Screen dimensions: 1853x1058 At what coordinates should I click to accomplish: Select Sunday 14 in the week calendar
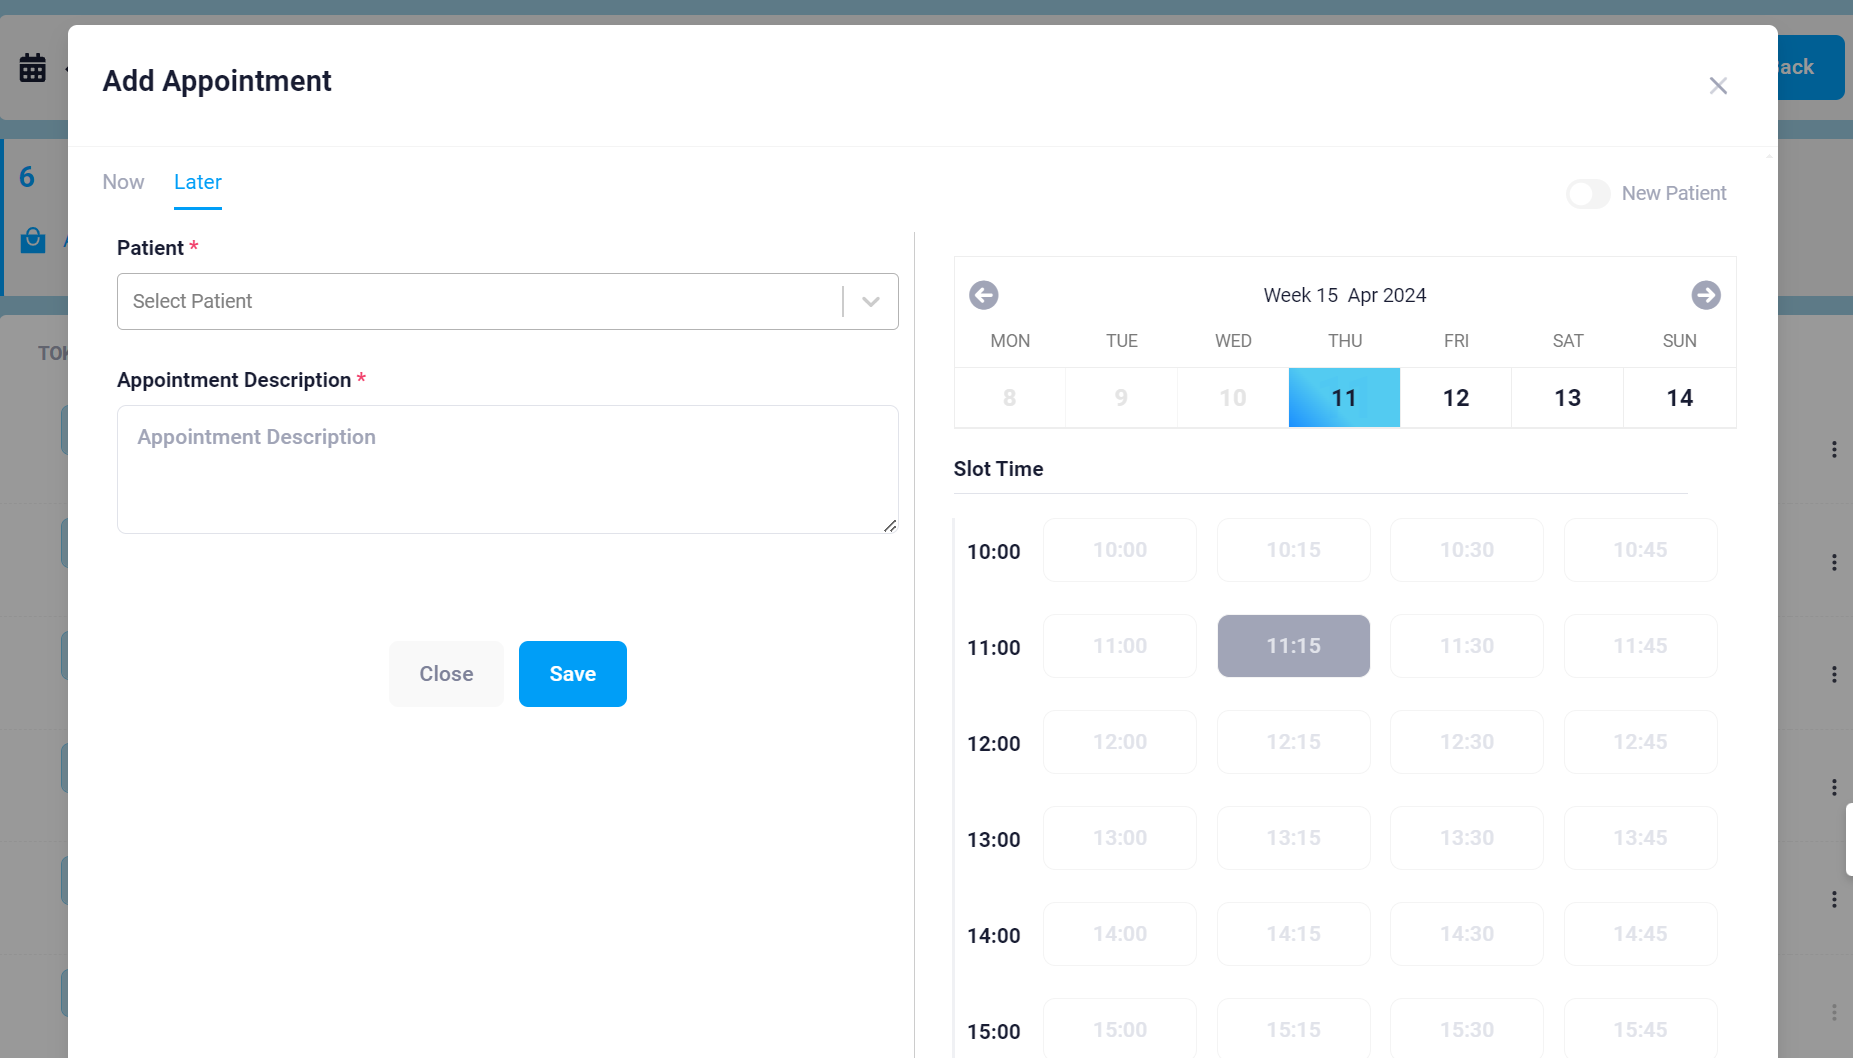1680,398
